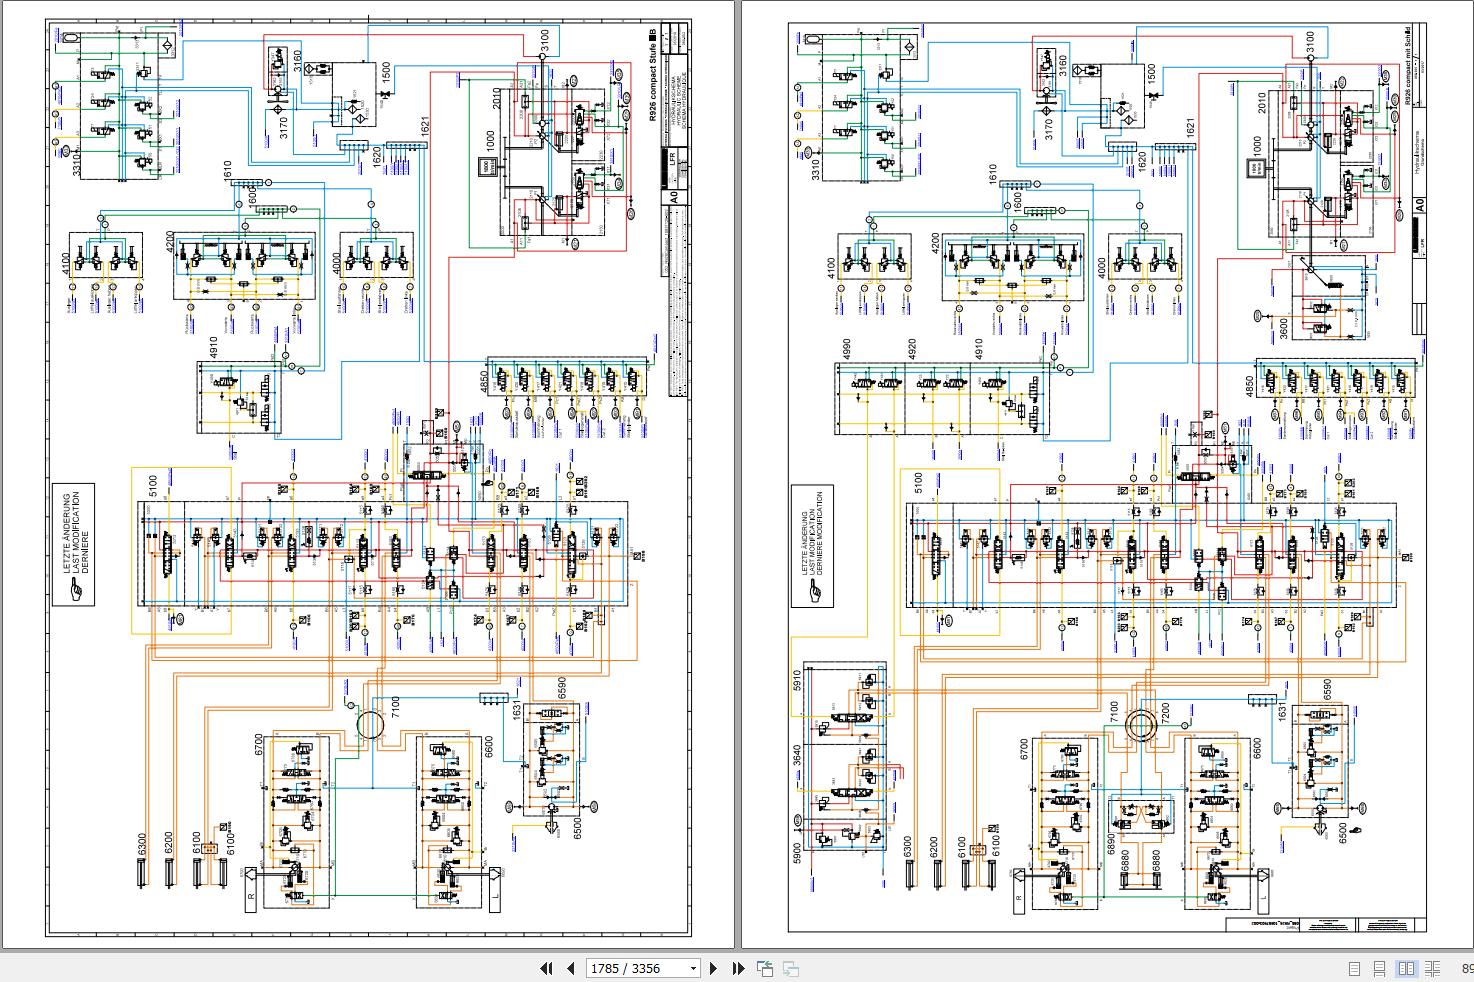Click the 1000 engine block on left page

click(491, 168)
